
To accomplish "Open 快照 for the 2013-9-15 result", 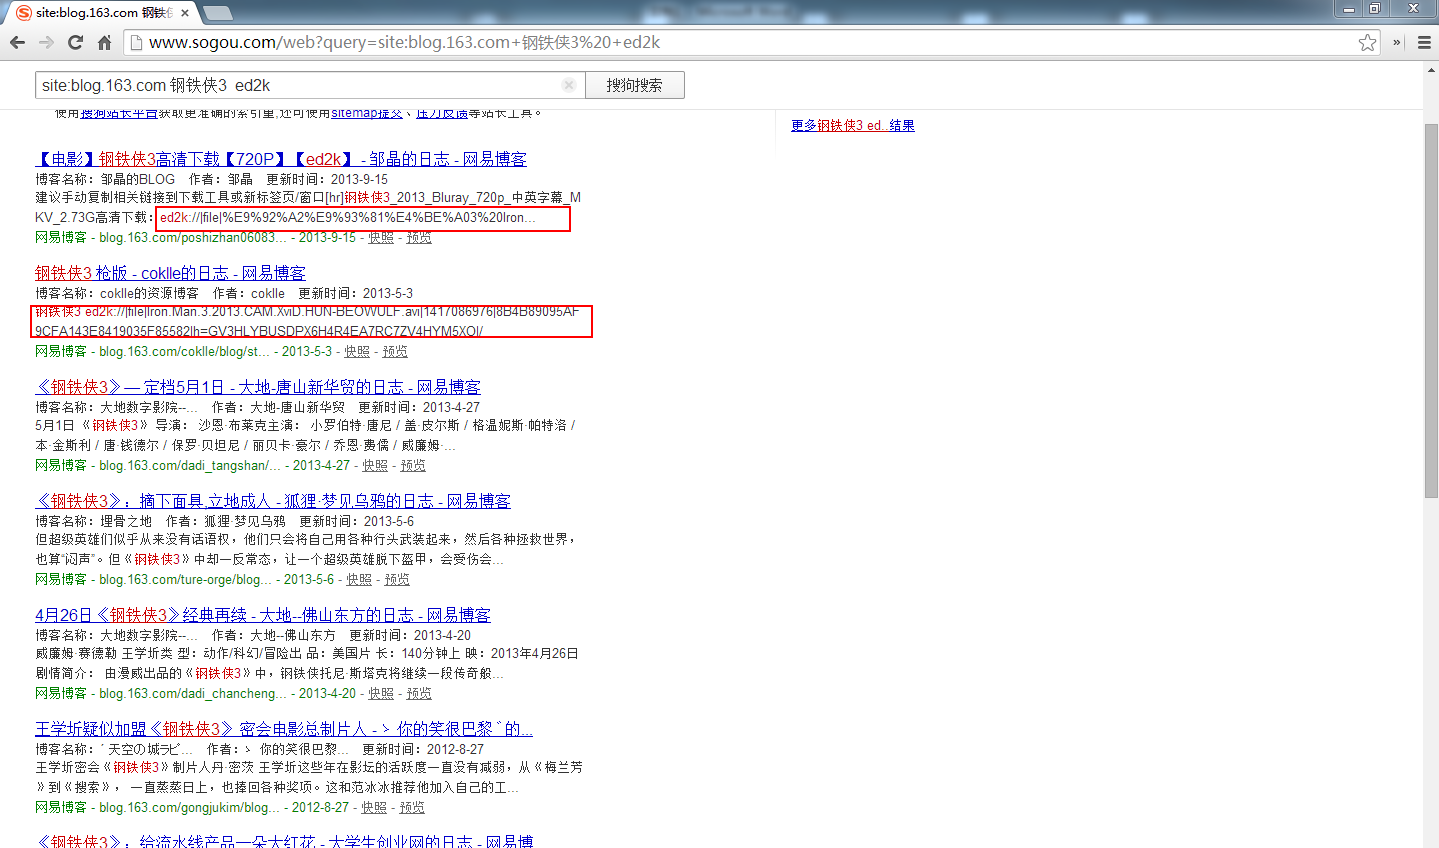I will [x=381, y=237].
